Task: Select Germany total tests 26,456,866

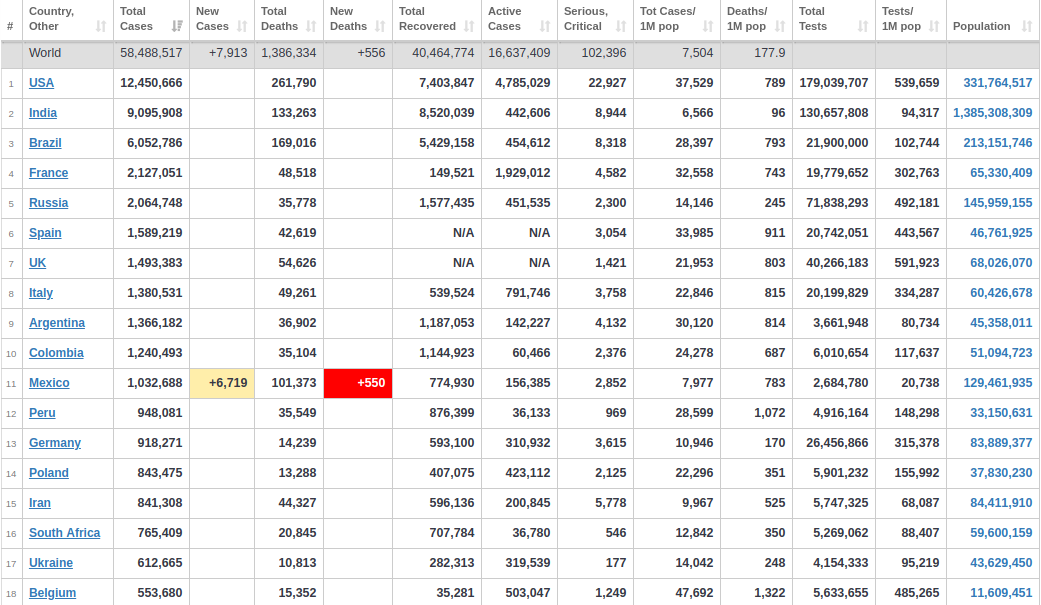Action: click(x=837, y=443)
